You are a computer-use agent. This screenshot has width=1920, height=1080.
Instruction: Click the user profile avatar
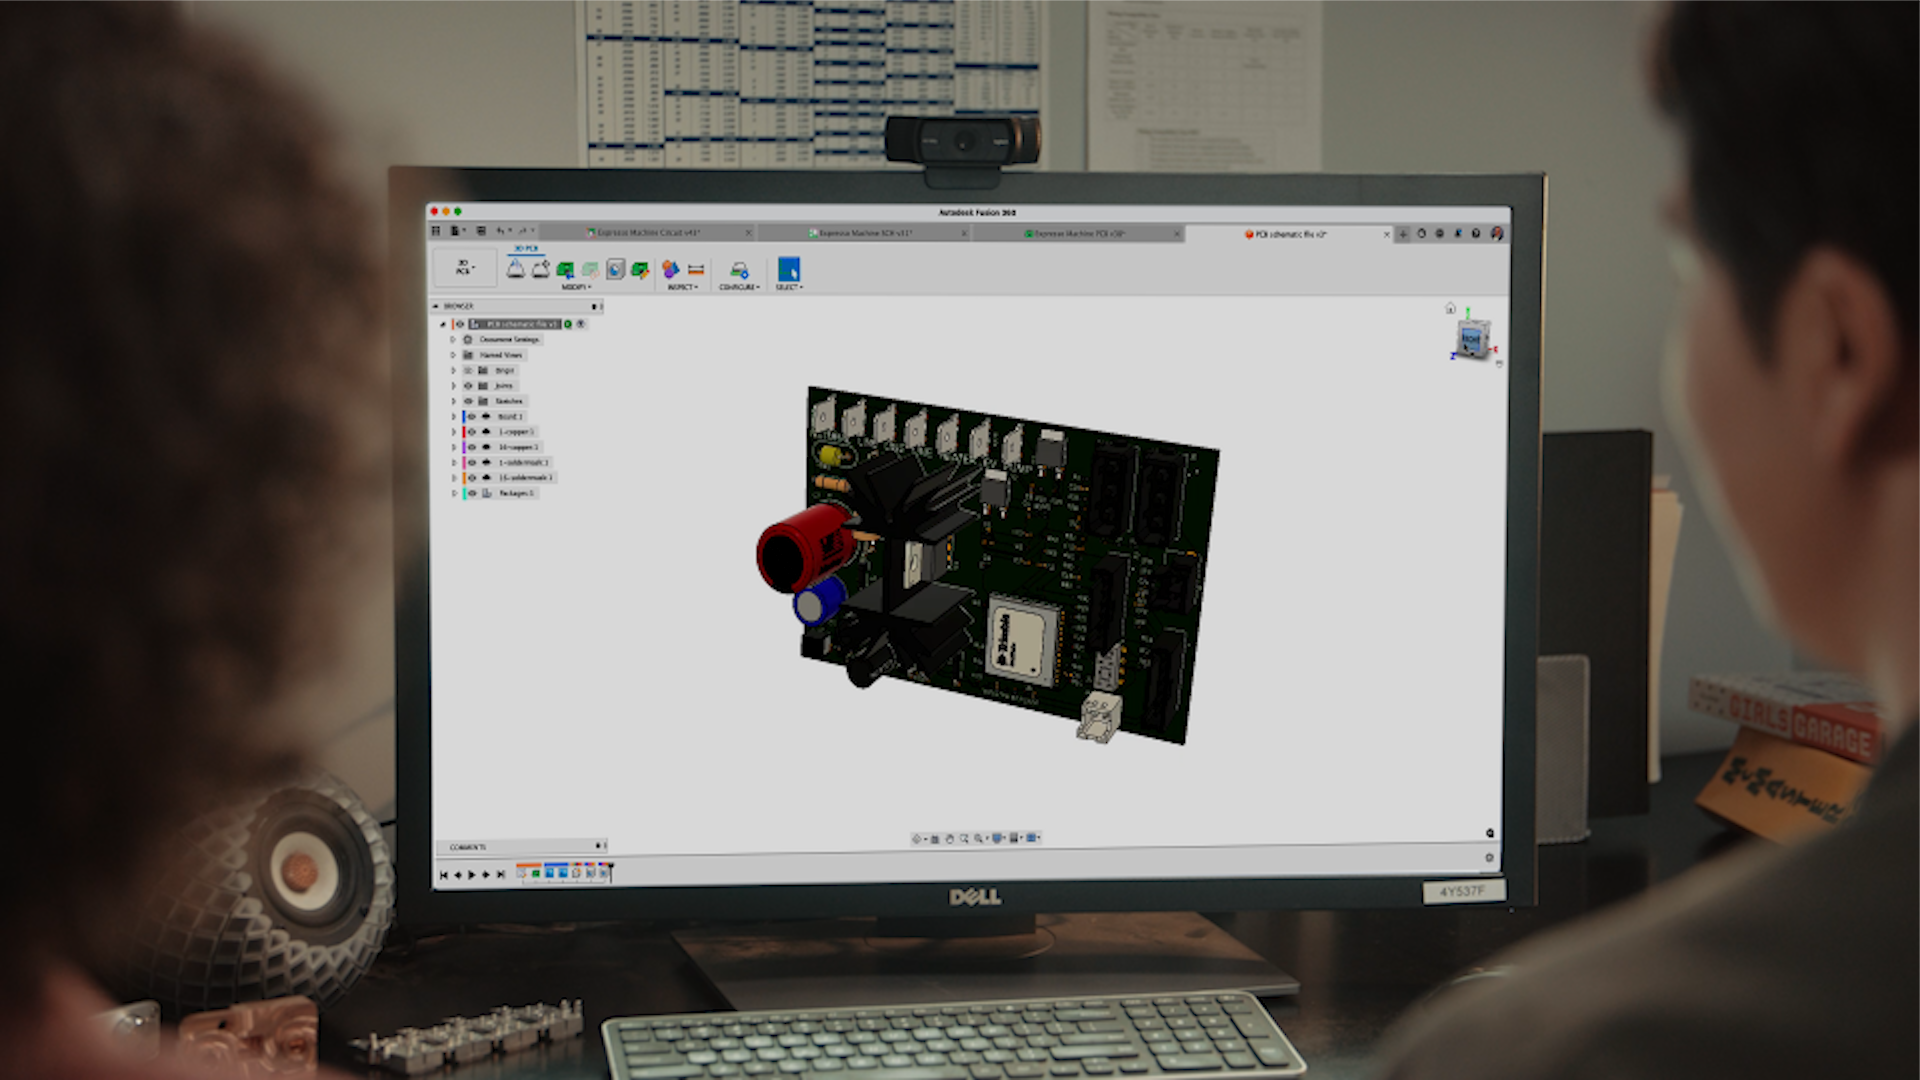[x=1497, y=233]
